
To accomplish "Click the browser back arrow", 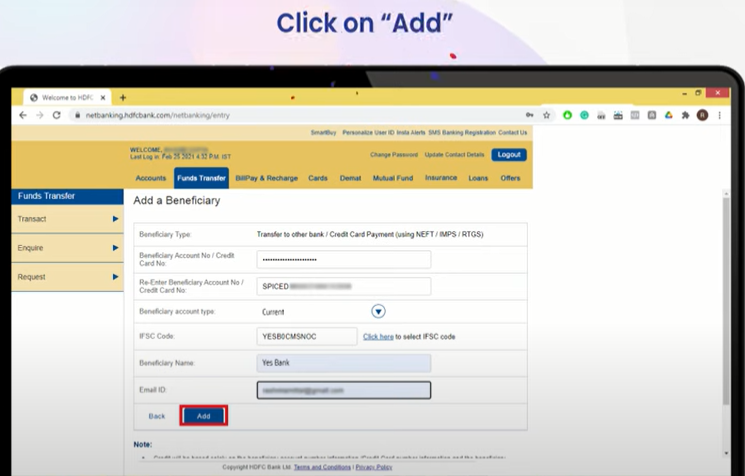I will 23,115.
